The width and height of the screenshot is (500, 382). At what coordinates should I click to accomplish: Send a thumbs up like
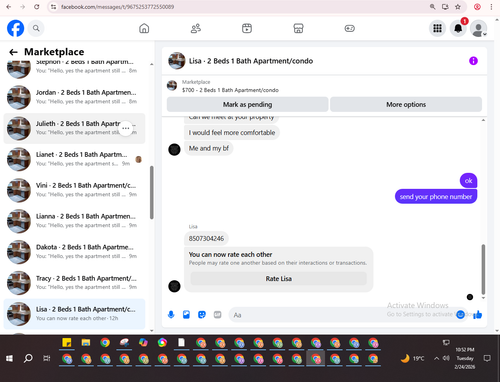pos(478,314)
